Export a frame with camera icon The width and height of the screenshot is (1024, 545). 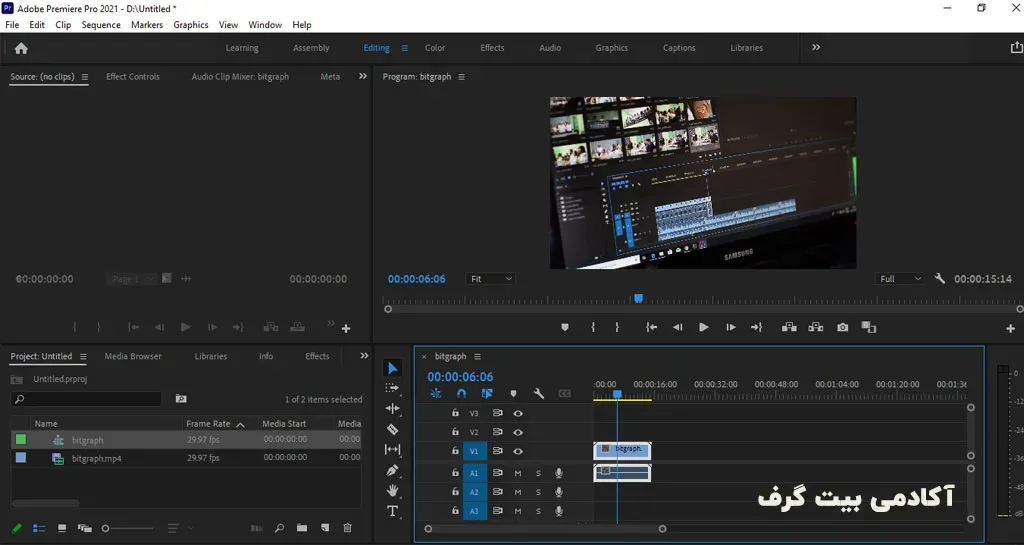(842, 327)
